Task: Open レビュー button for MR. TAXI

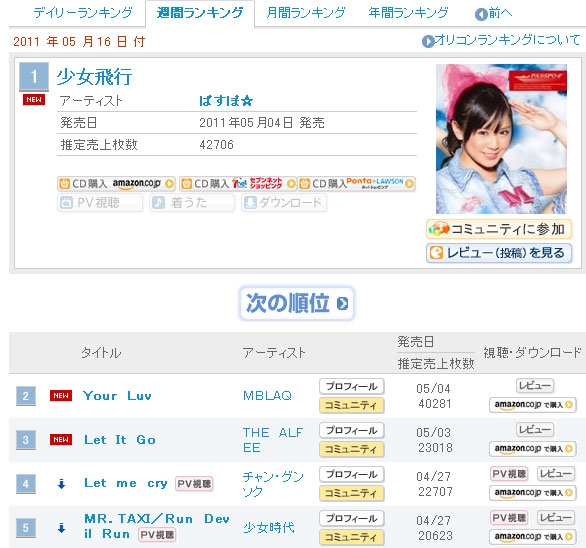Action: [556, 518]
